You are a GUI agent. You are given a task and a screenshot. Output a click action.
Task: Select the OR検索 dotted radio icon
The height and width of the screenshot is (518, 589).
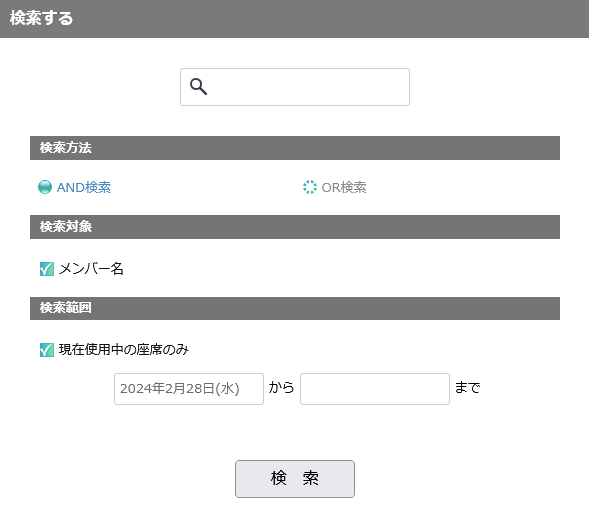tap(310, 187)
